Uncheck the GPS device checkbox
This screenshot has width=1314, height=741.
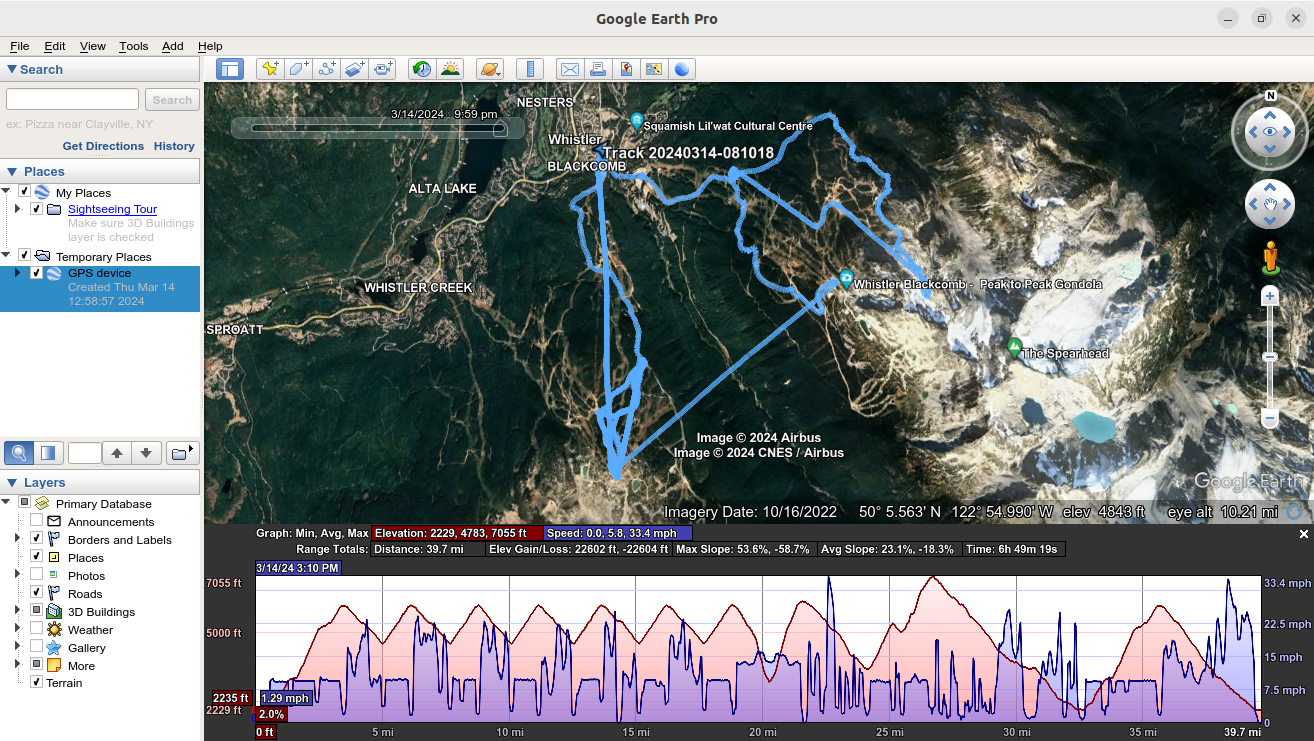click(x=37, y=273)
